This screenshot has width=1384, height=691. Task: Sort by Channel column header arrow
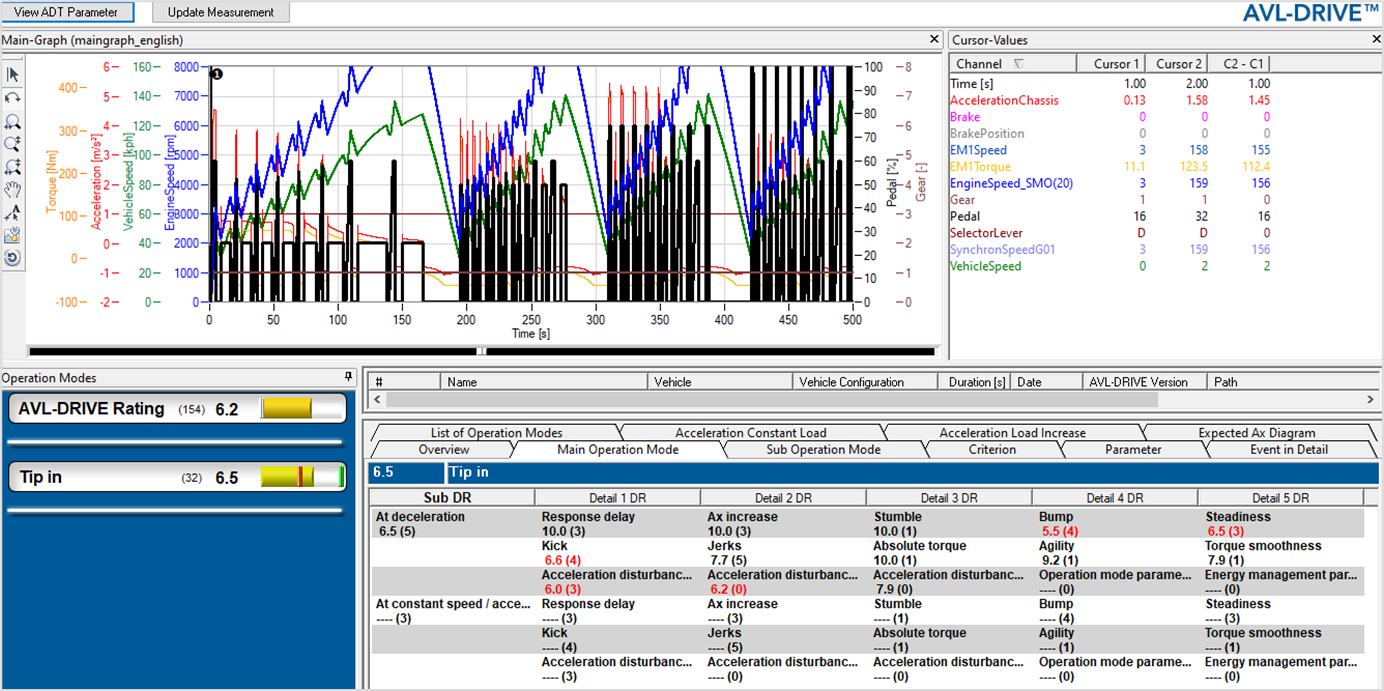pyautogui.click(x=1019, y=64)
